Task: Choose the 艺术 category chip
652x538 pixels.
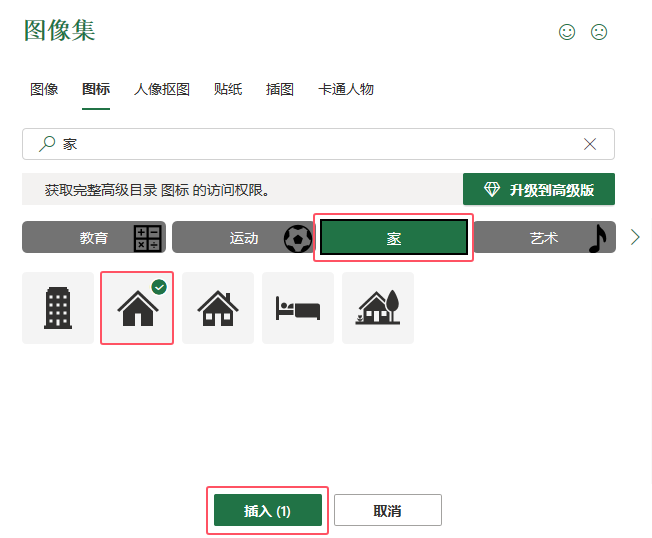Action: tap(544, 237)
